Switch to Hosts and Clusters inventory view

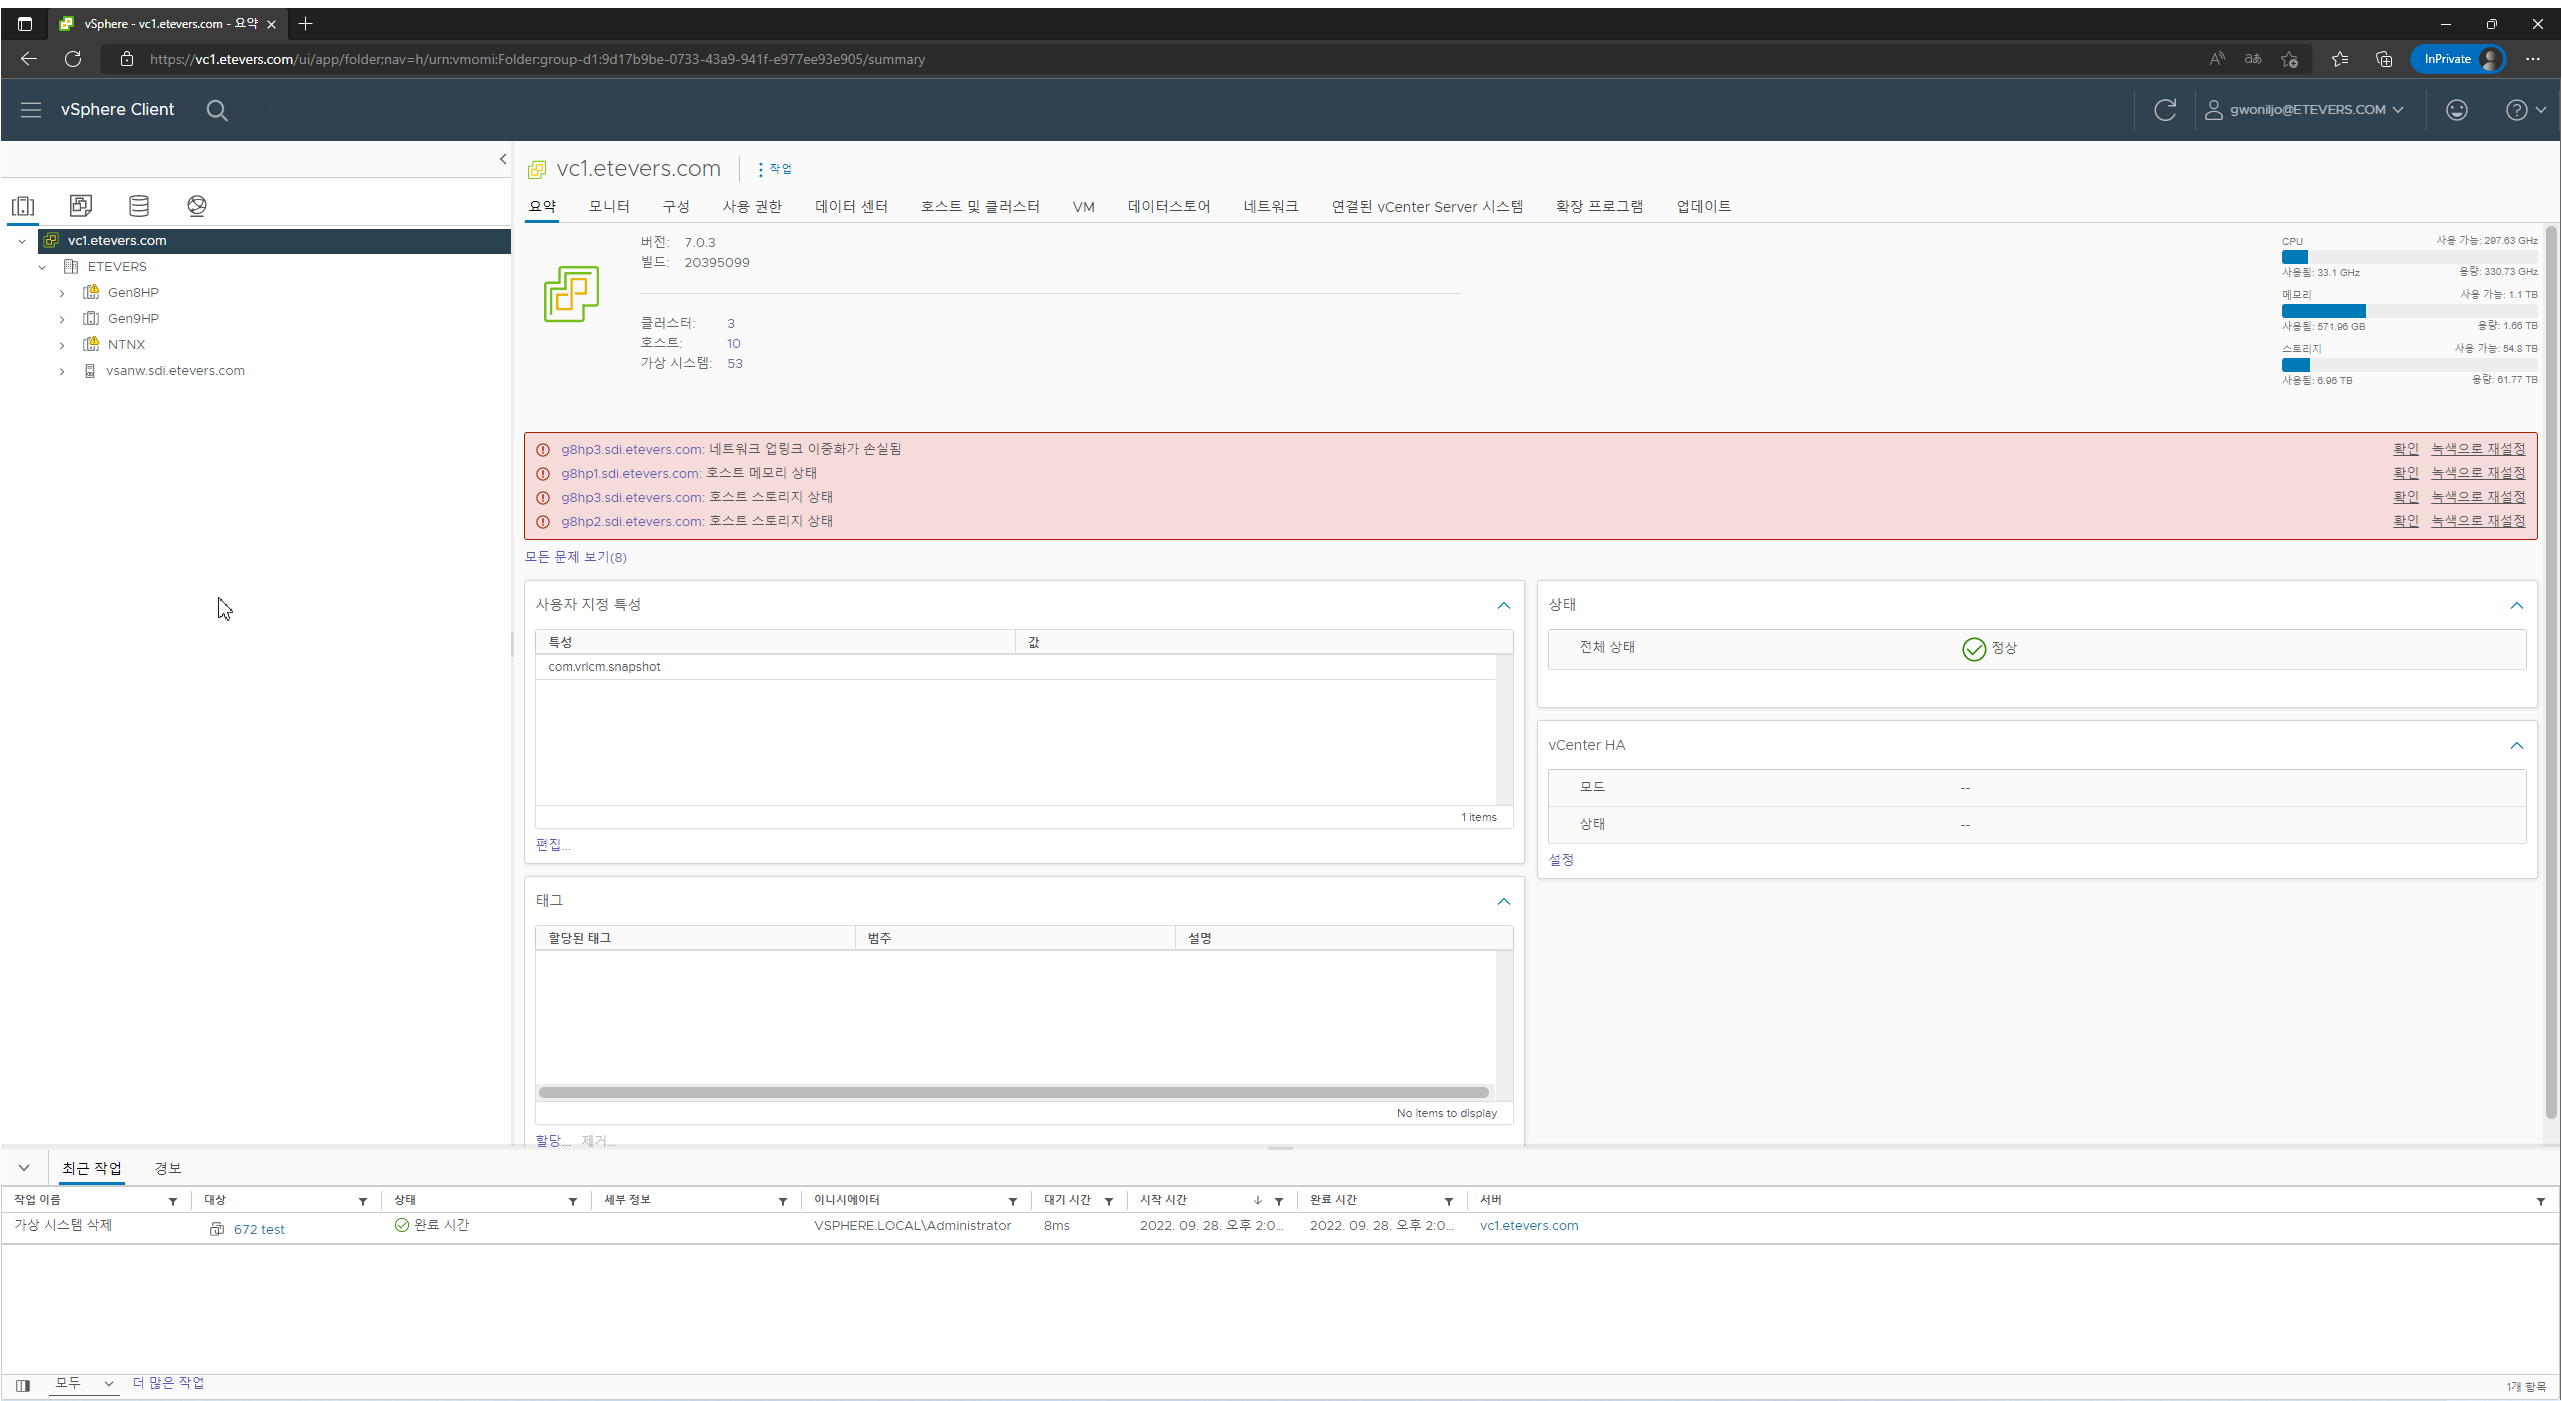coord(23,206)
